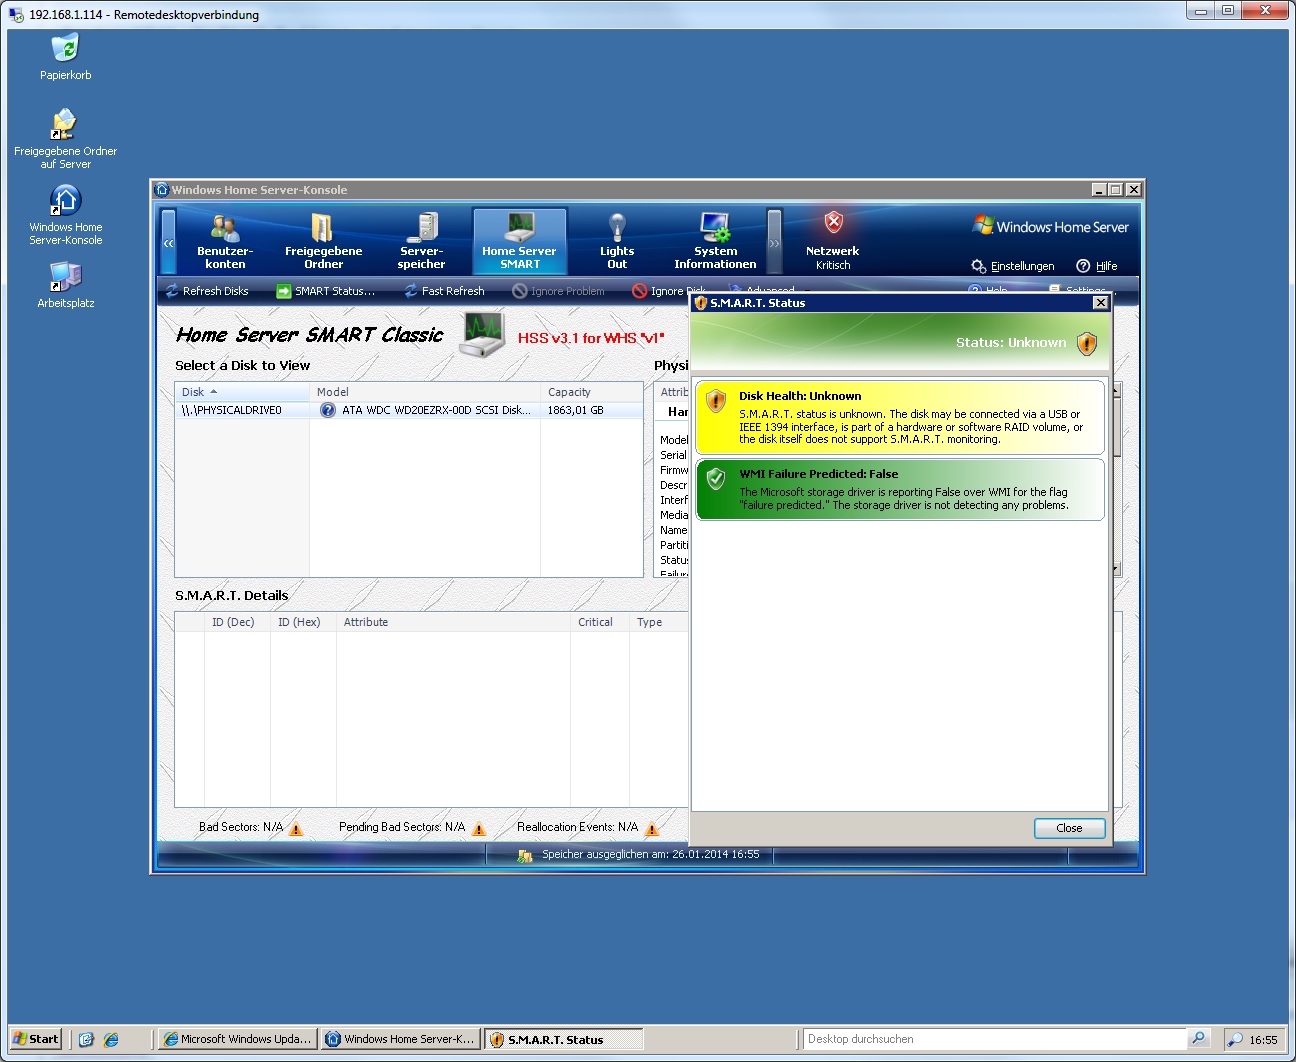Click the Type column header
1296x1062 pixels.
click(658, 622)
